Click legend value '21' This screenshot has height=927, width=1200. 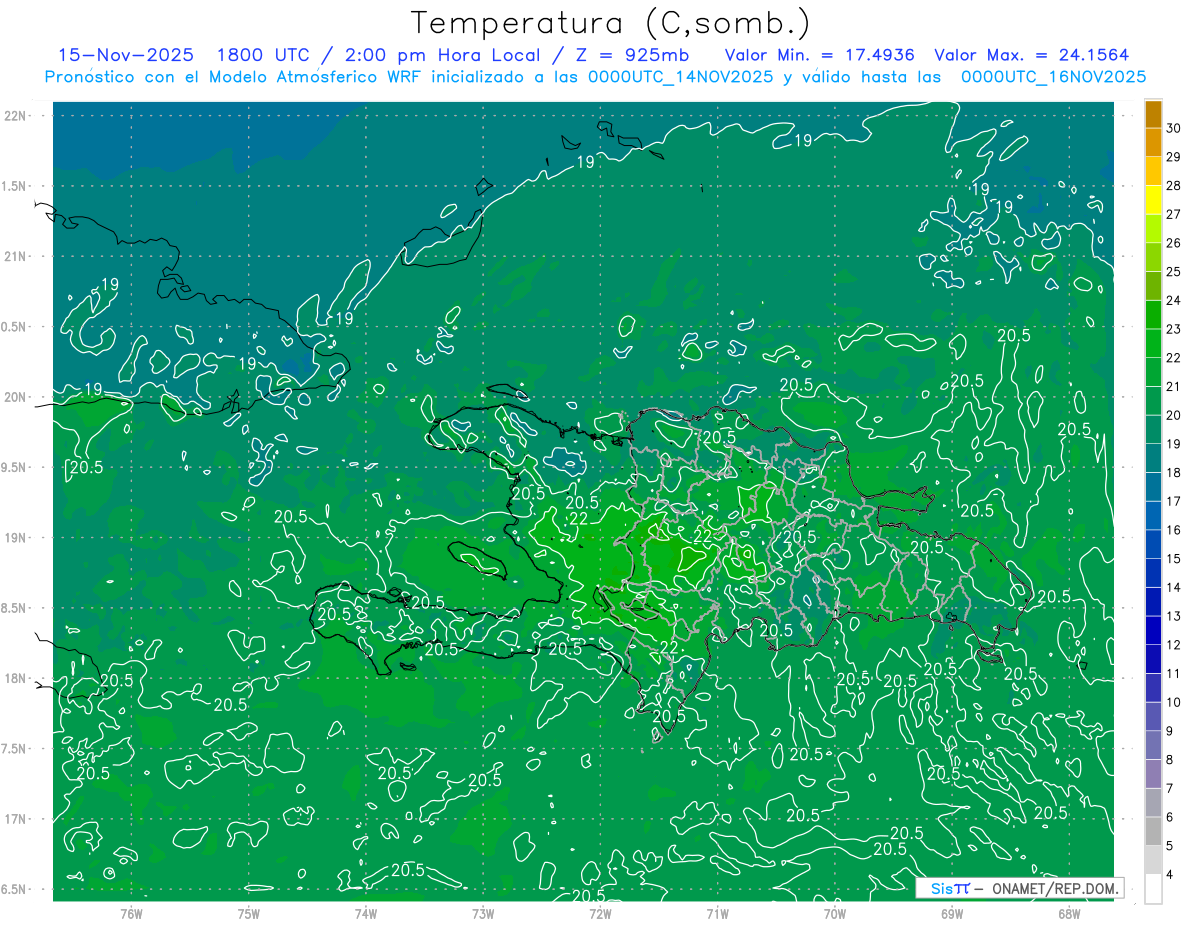tap(1175, 387)
